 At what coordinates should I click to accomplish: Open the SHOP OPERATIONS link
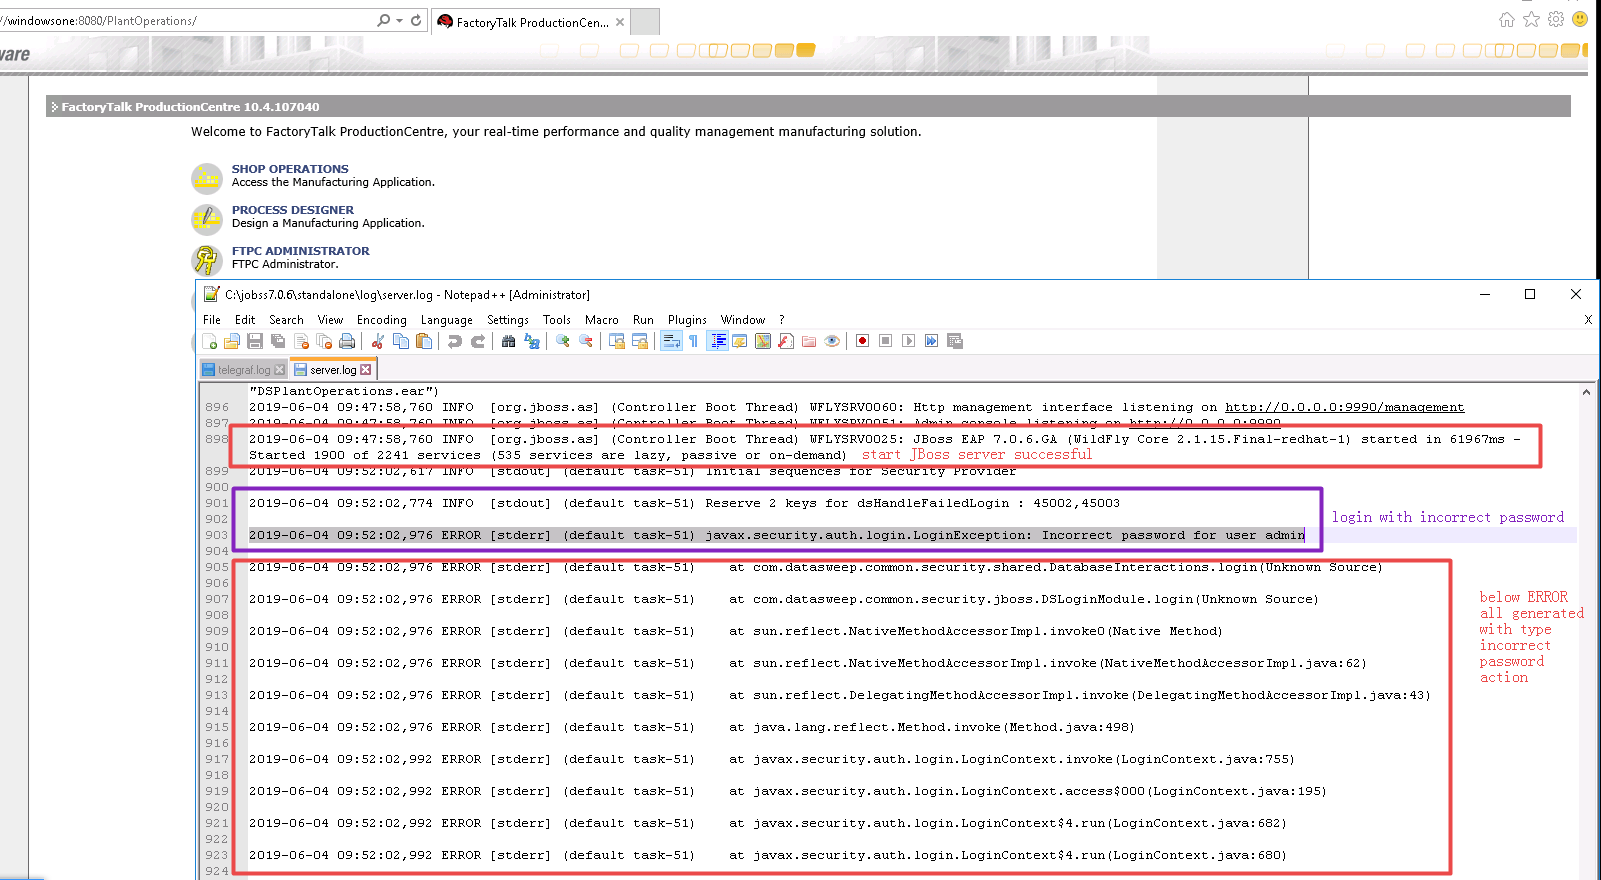tap(290, 169)
